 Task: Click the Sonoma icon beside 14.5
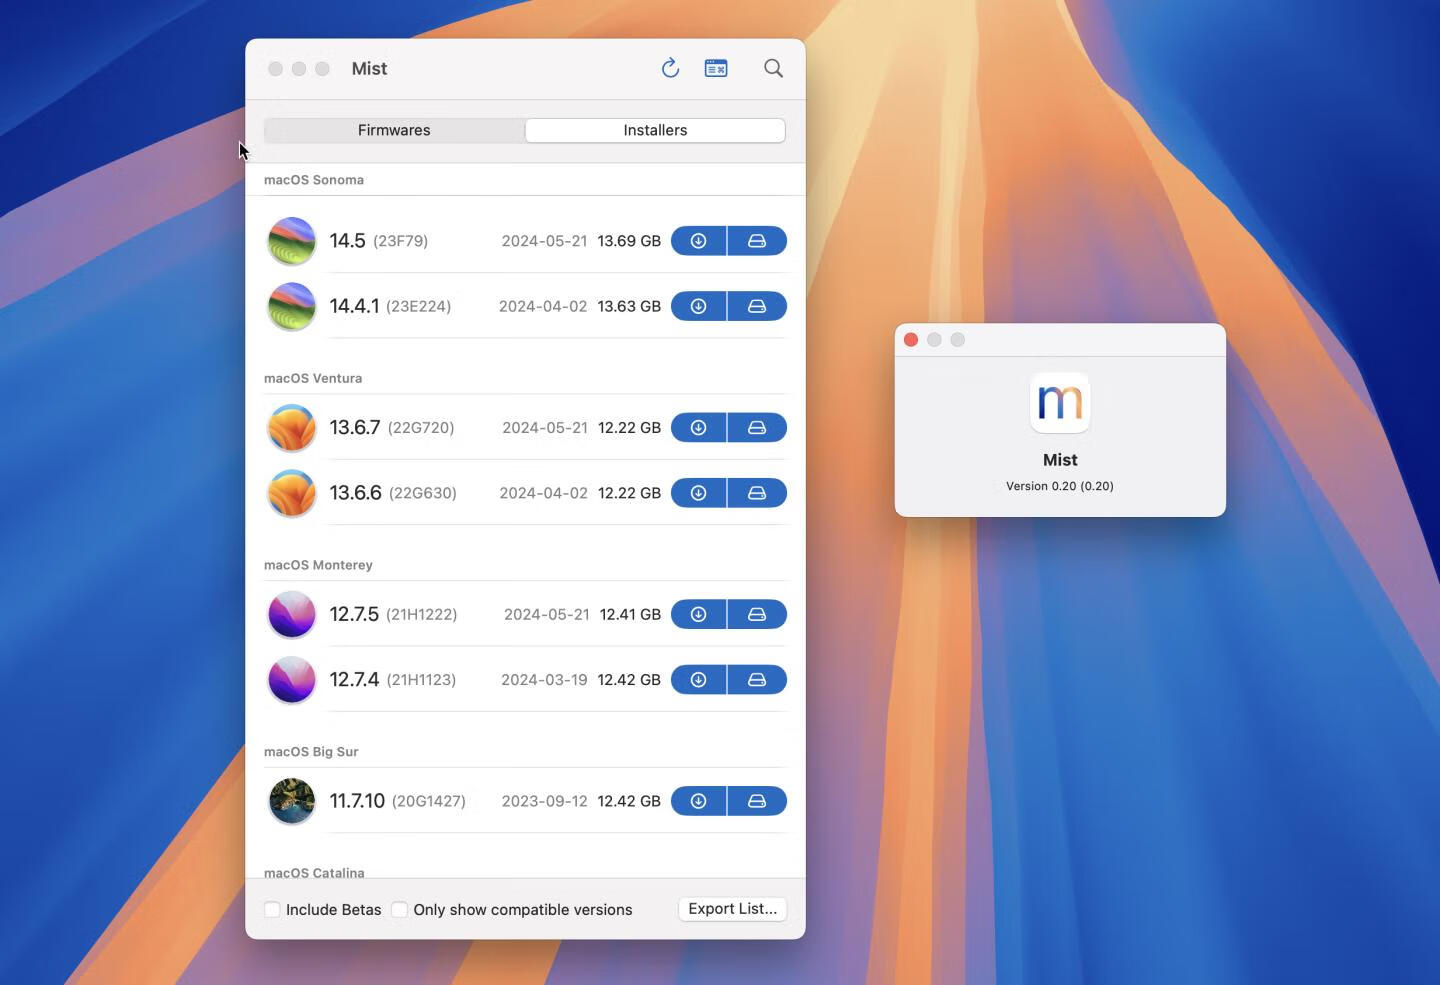pos(292,241)
